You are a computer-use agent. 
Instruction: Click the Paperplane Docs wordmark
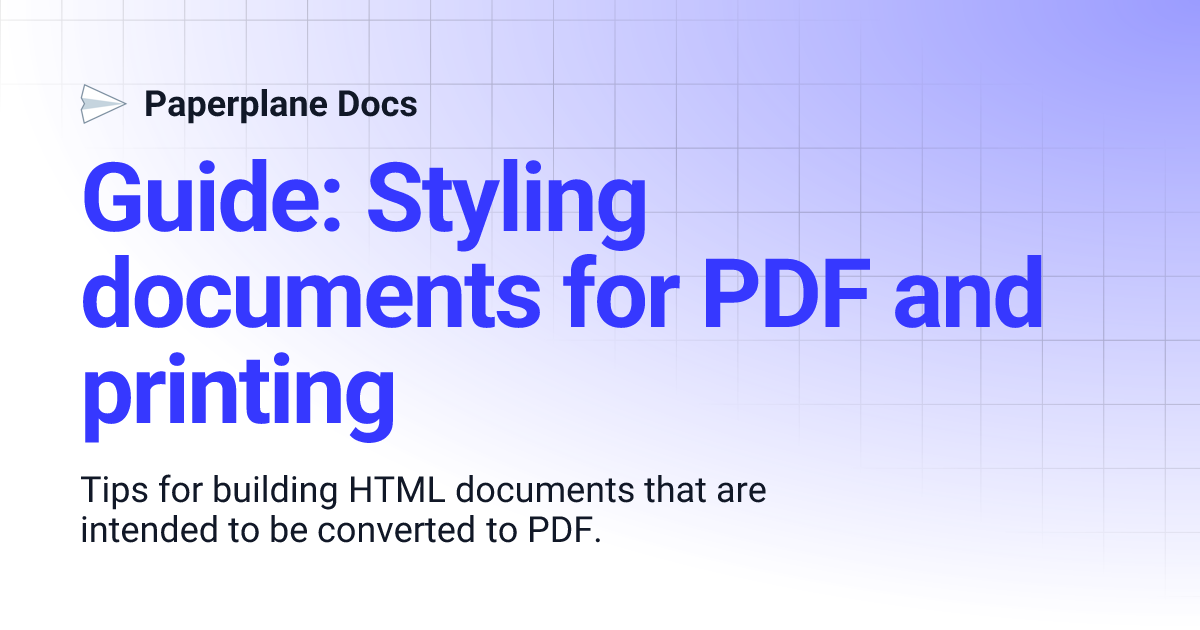(281, 104)
